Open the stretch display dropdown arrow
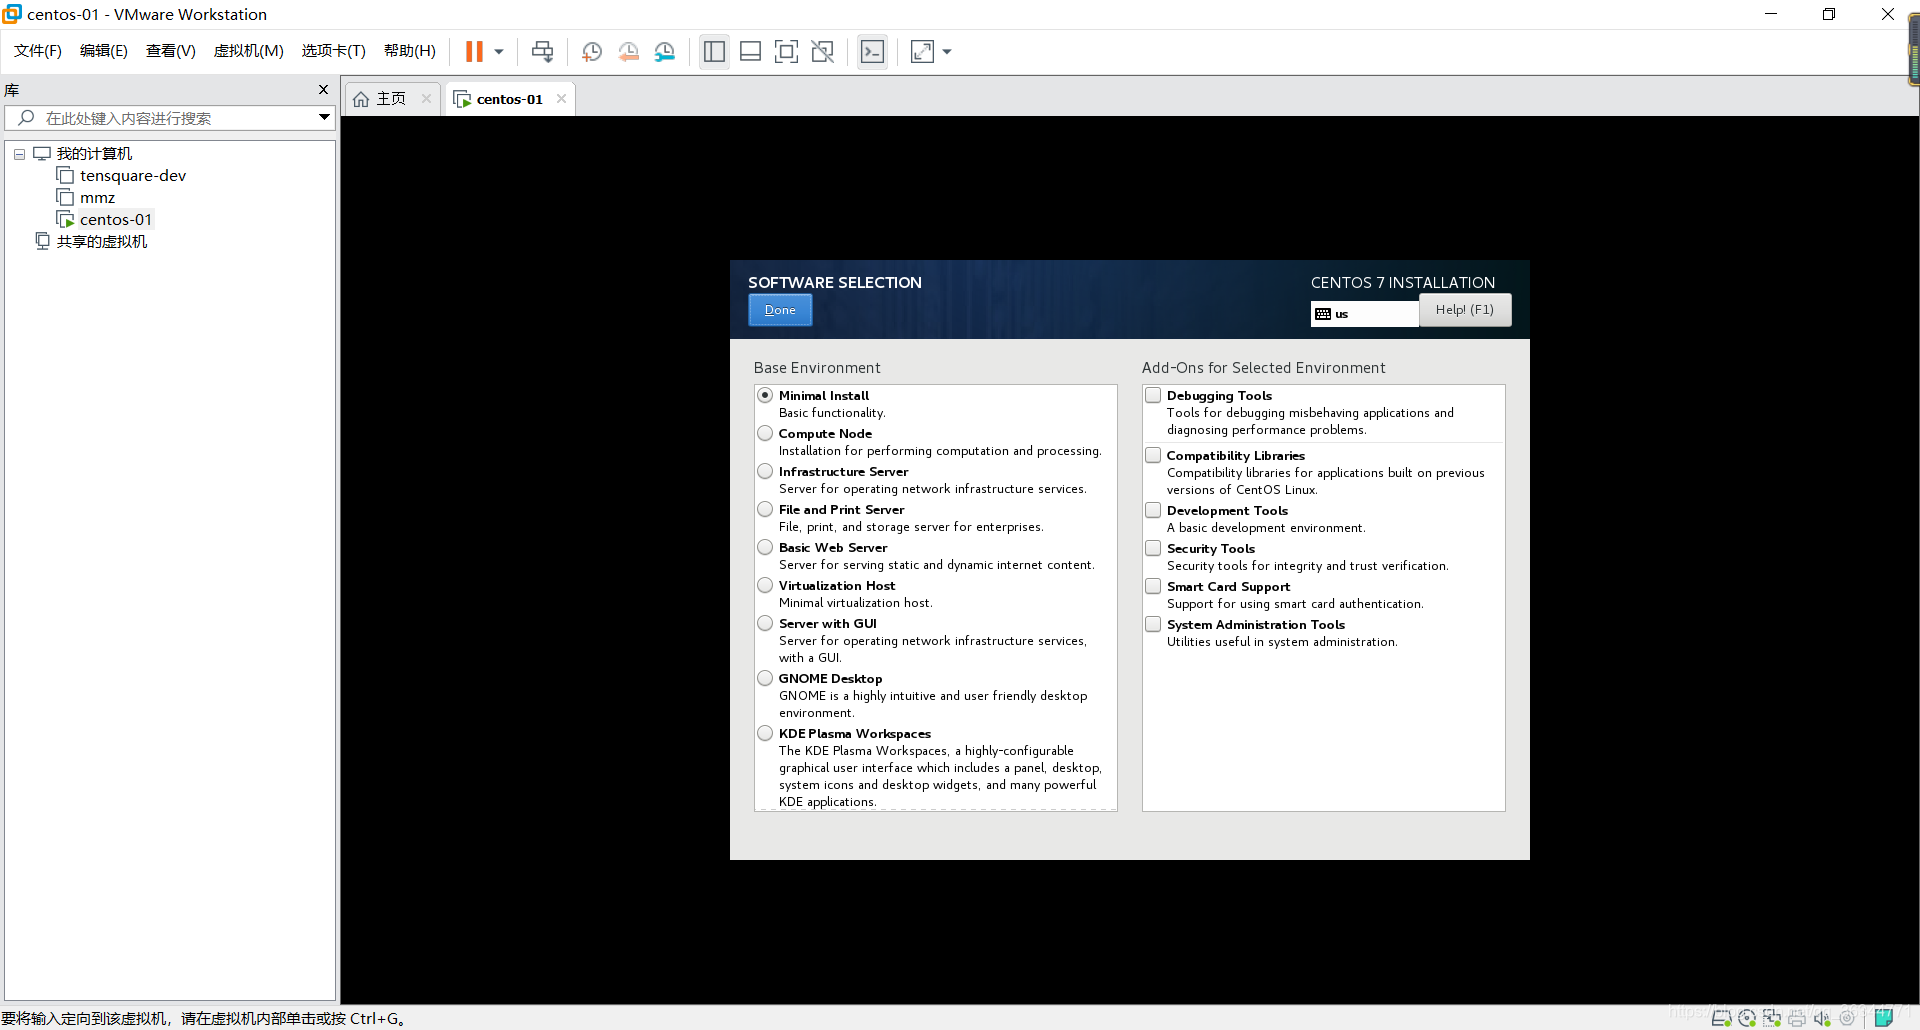1920x1030 pixels. tap(947, 51)
